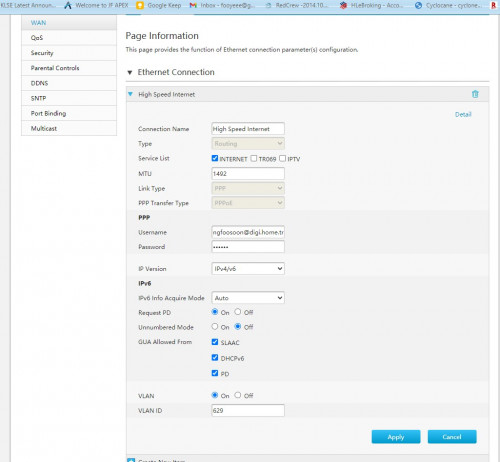
Task: Select WAN in the sidebar
Action: [69, 23]
